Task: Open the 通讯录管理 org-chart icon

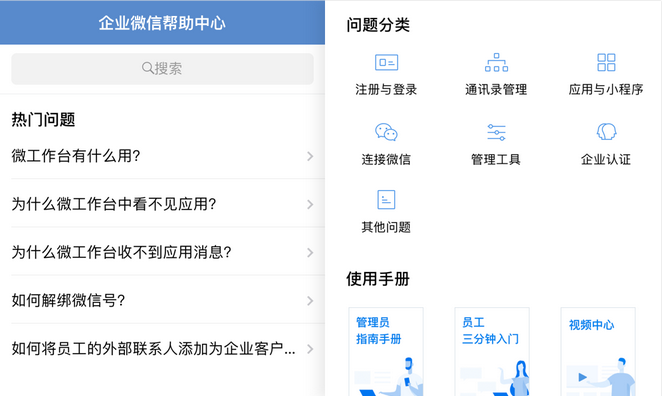Action: (496, 63)
